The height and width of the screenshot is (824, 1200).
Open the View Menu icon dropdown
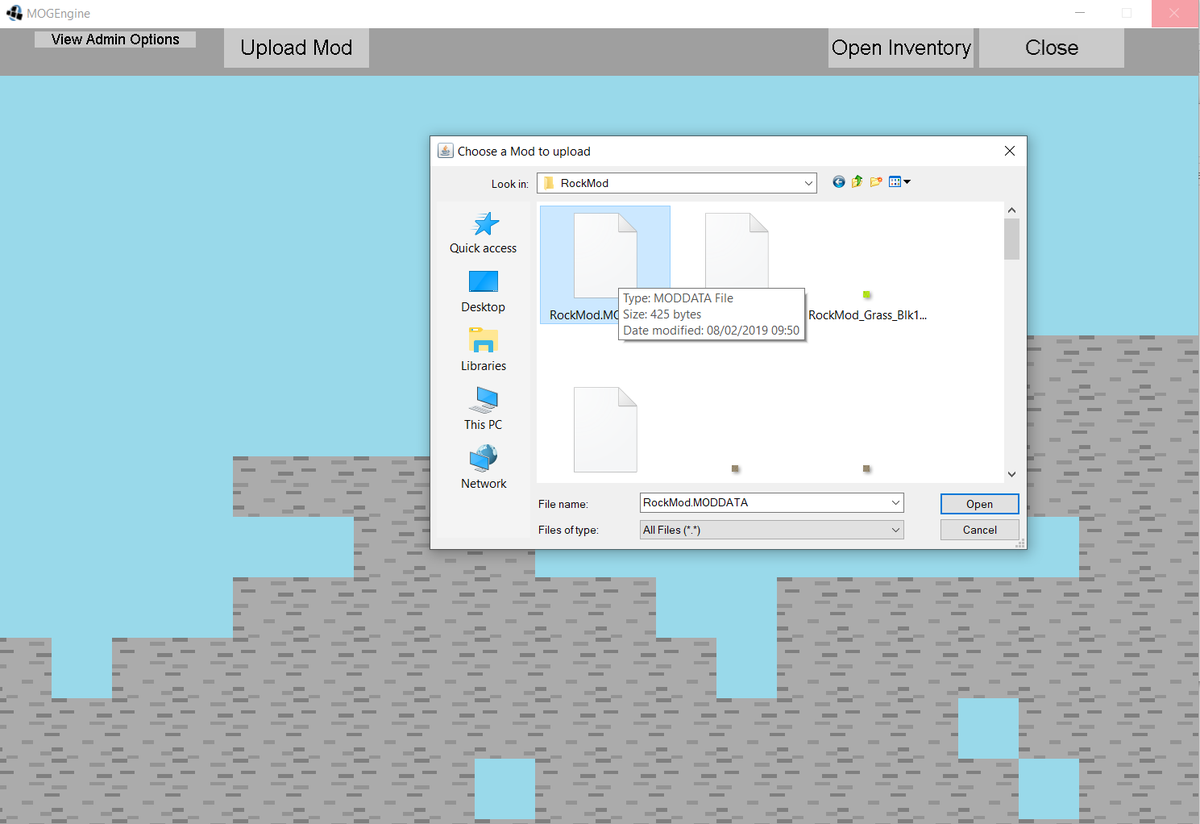pos(899,182)
